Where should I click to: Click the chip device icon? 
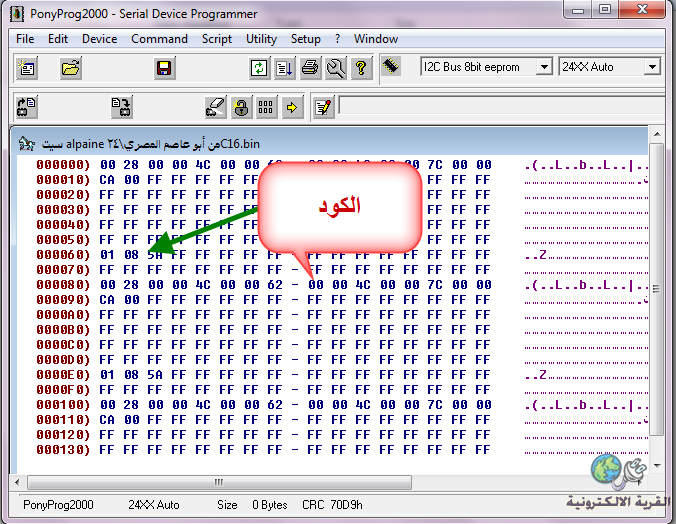pos(391,66)
